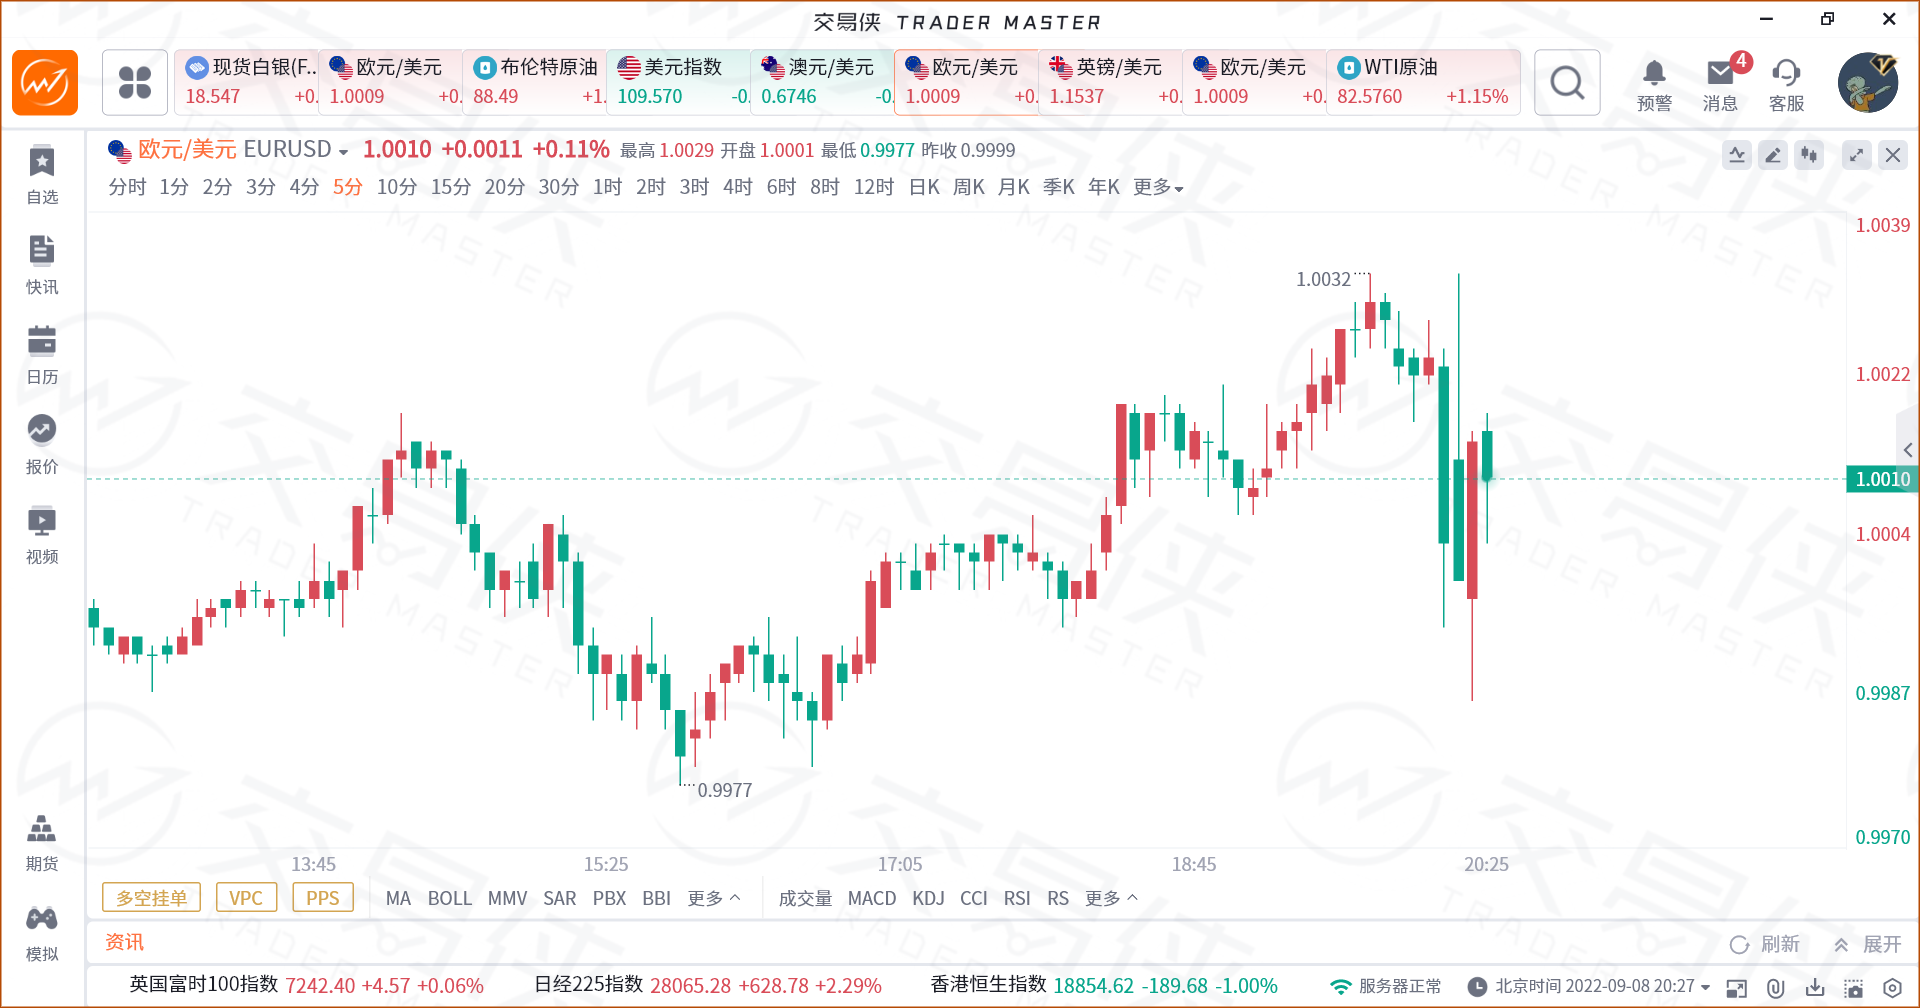Open the 消息 messages inbox

pyautogui.click(x=1720, y=83)
